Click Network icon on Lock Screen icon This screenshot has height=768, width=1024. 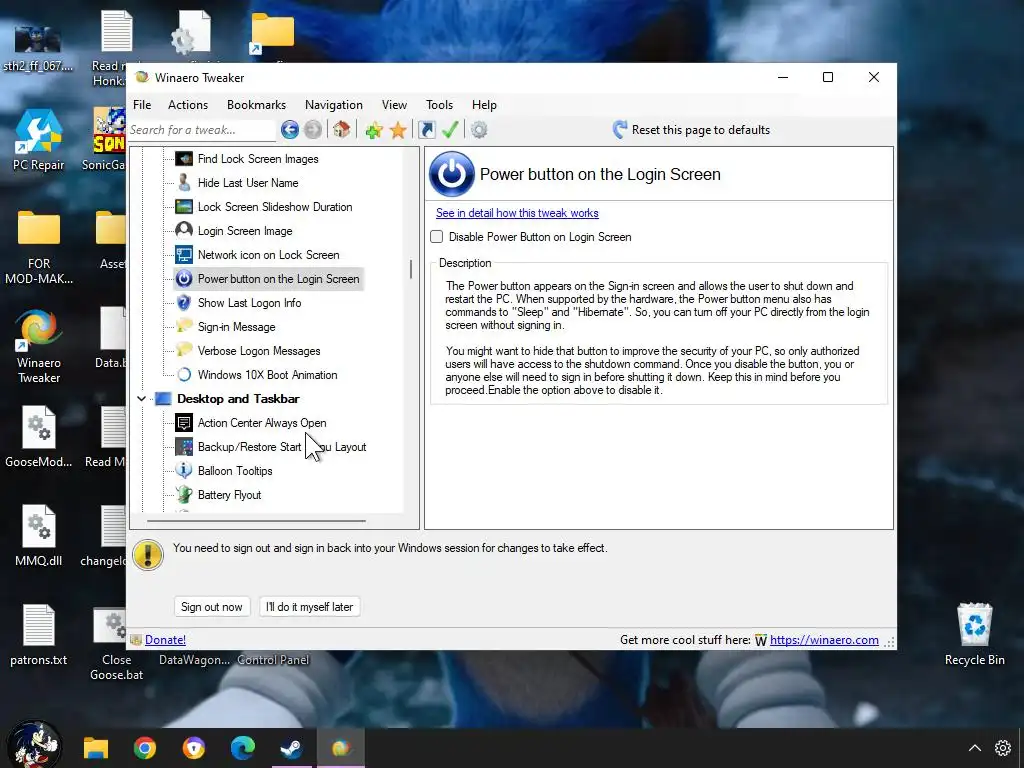184,255
